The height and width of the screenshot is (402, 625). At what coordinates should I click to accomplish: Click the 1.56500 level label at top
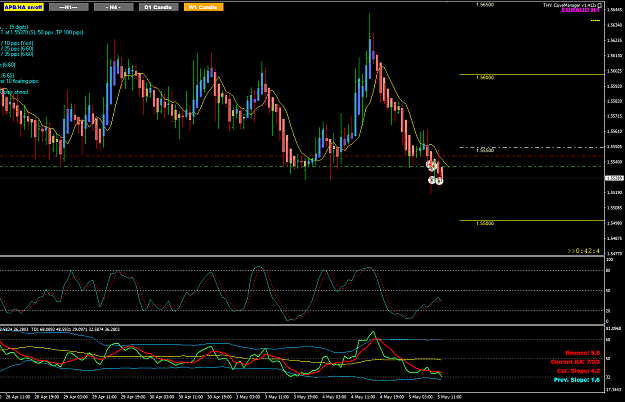coord(485,5)
